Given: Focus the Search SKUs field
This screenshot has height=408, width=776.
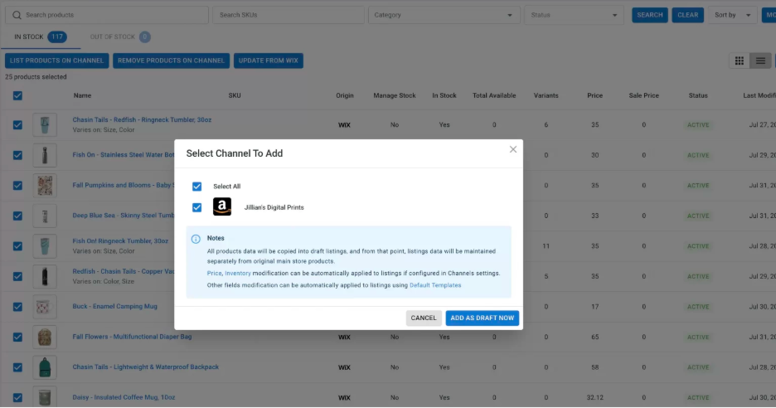Looking at the screenshot, I should point(288,15).
